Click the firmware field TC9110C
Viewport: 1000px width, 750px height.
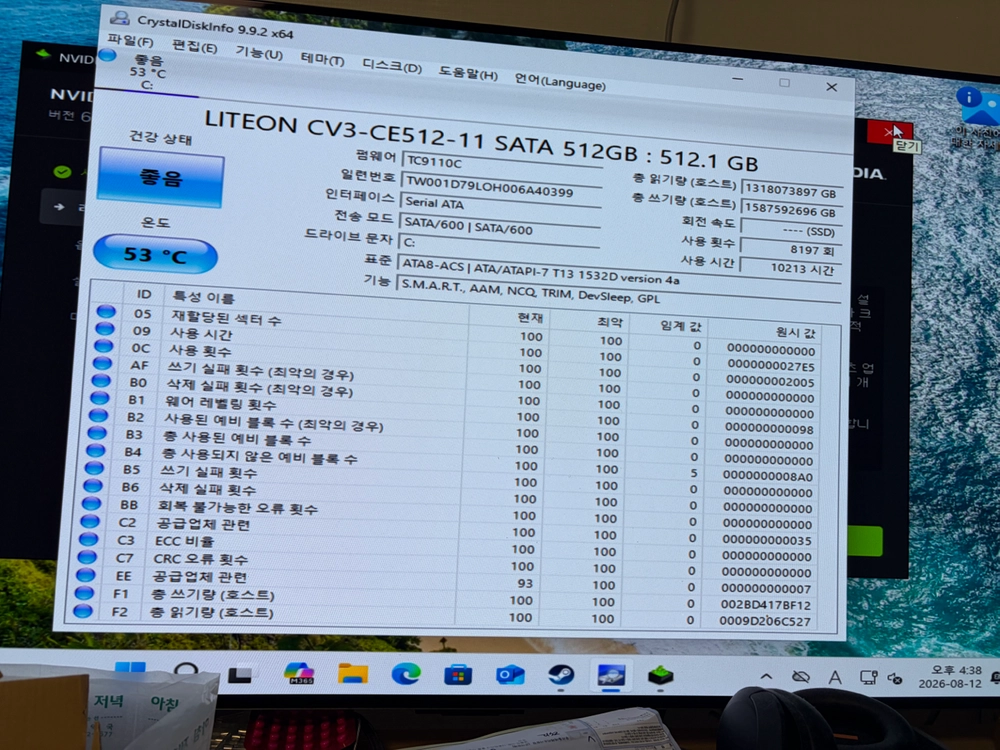[x=501, y=164]
